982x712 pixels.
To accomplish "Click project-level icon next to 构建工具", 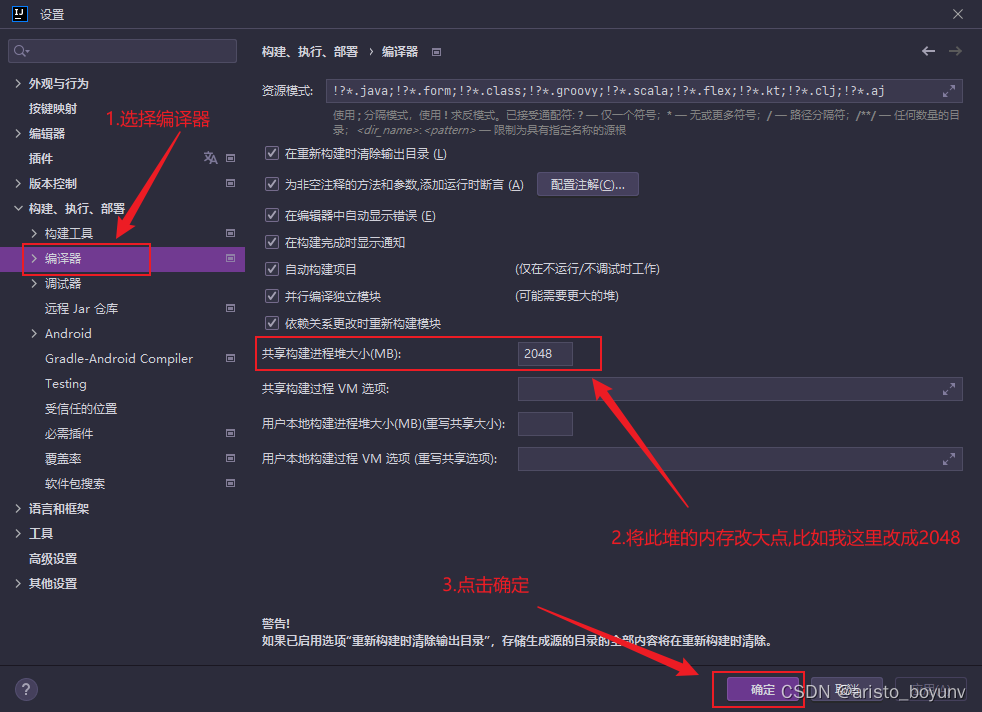I will pos(230,234).
